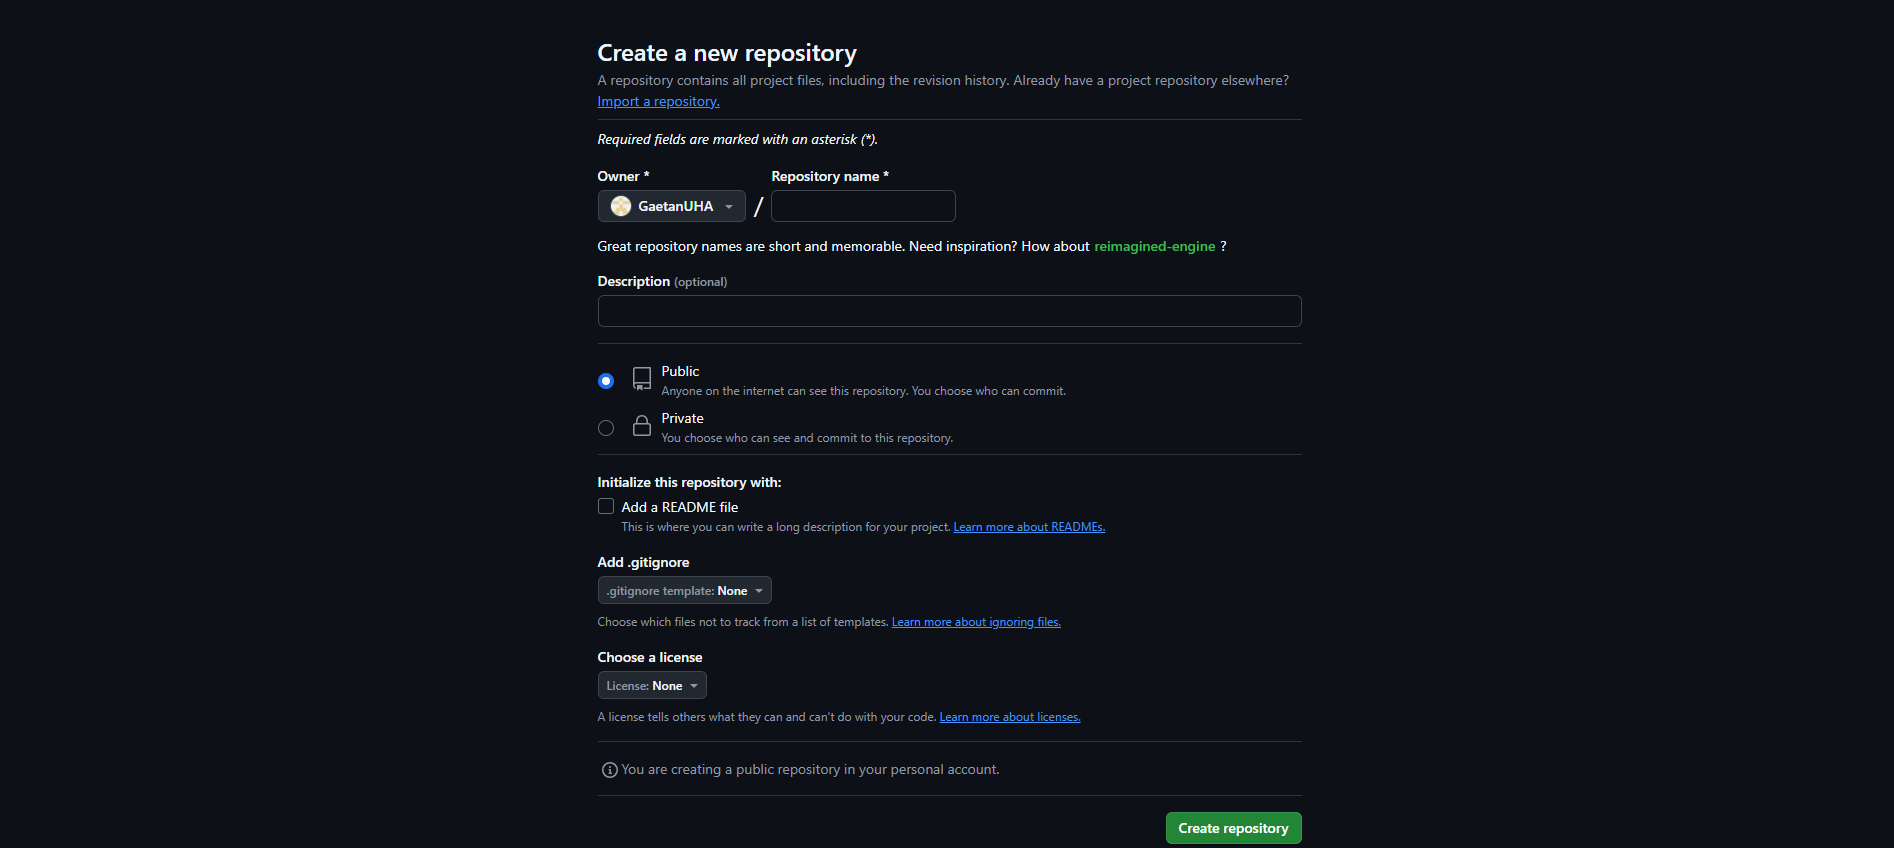Viewport: 1894px width, 848px height.
Task: Expand the Owner dropdown caret
Action: pos(729,207)
